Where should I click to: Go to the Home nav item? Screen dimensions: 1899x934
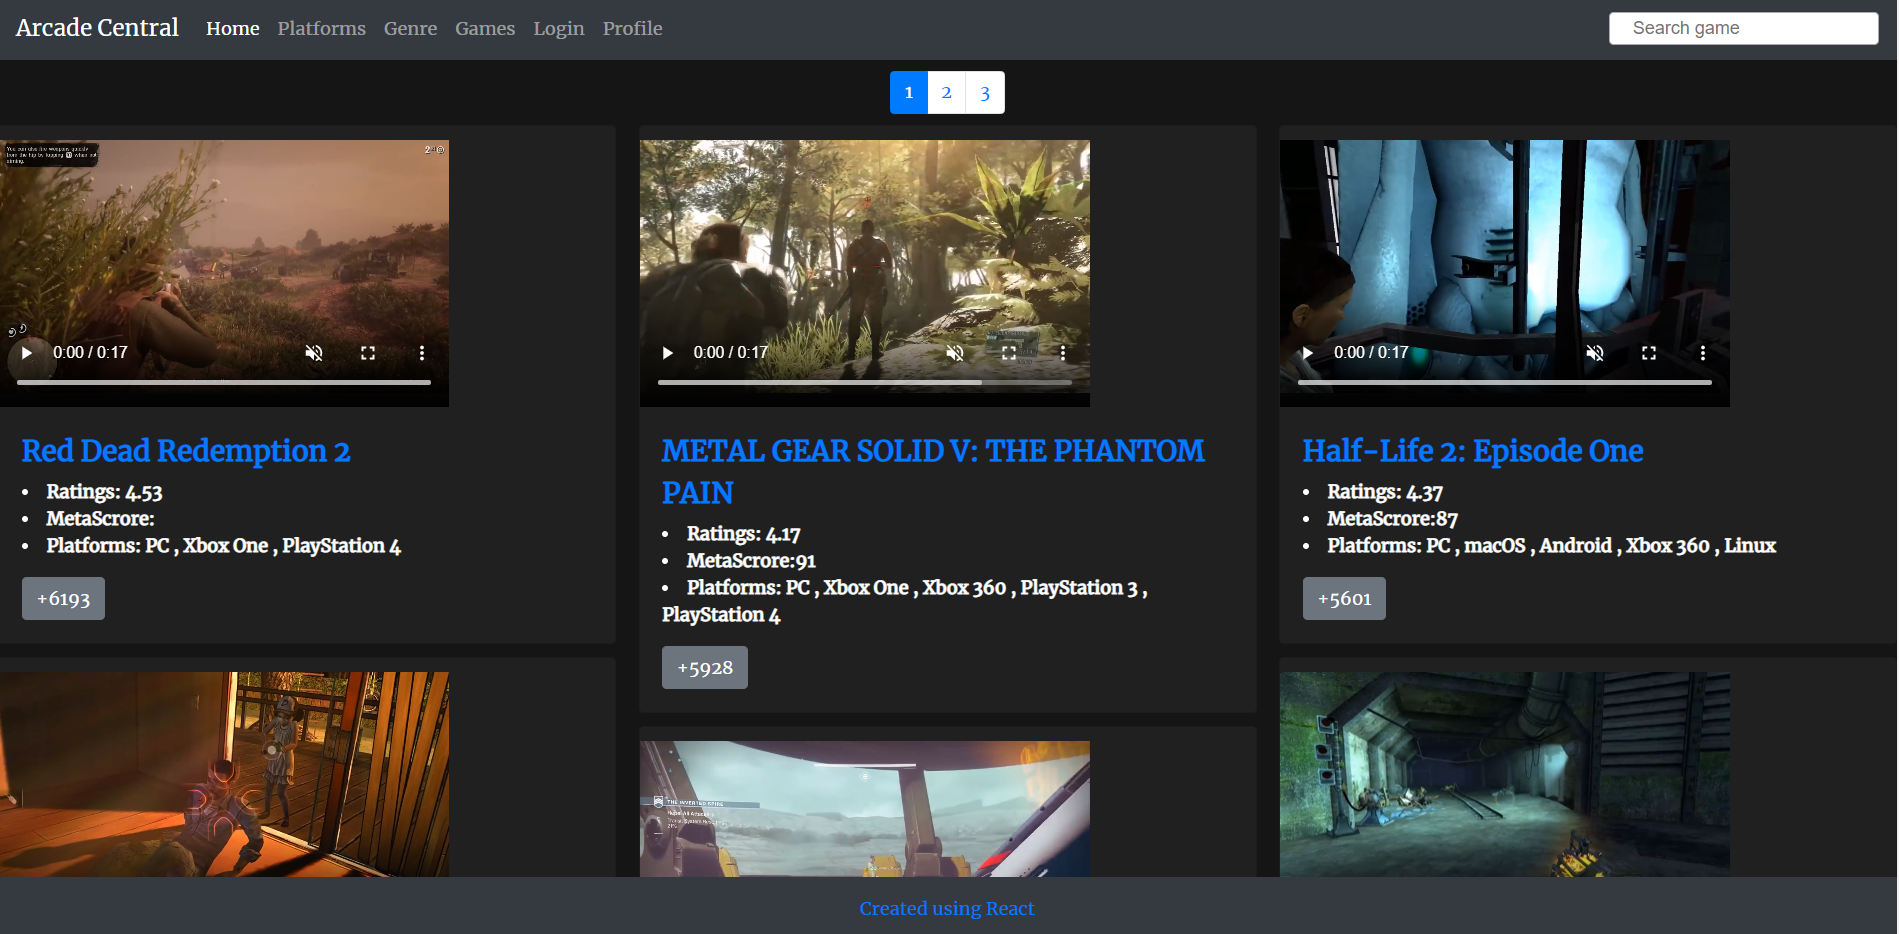click(233, 29)
